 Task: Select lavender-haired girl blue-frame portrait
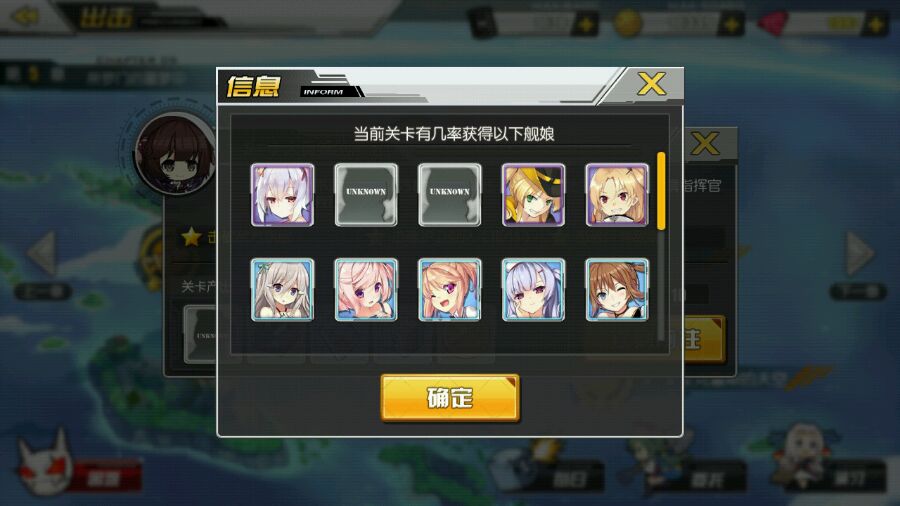click(533, 289)
